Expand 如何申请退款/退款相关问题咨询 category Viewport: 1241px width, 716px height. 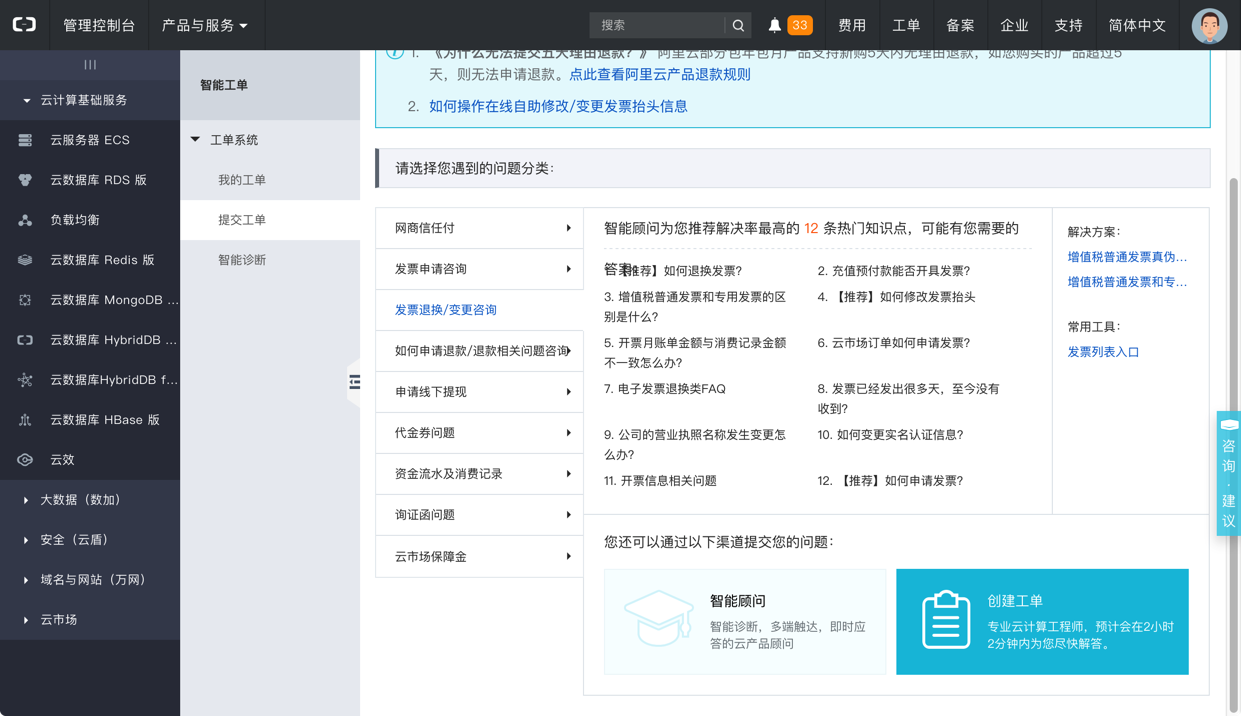pos(479,351)
